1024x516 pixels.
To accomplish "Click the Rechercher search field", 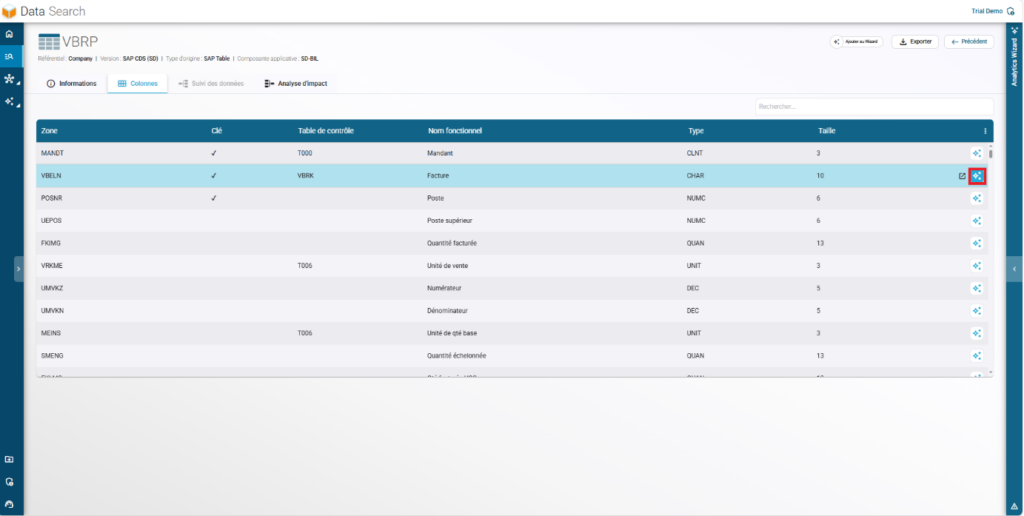I will 873,106.
